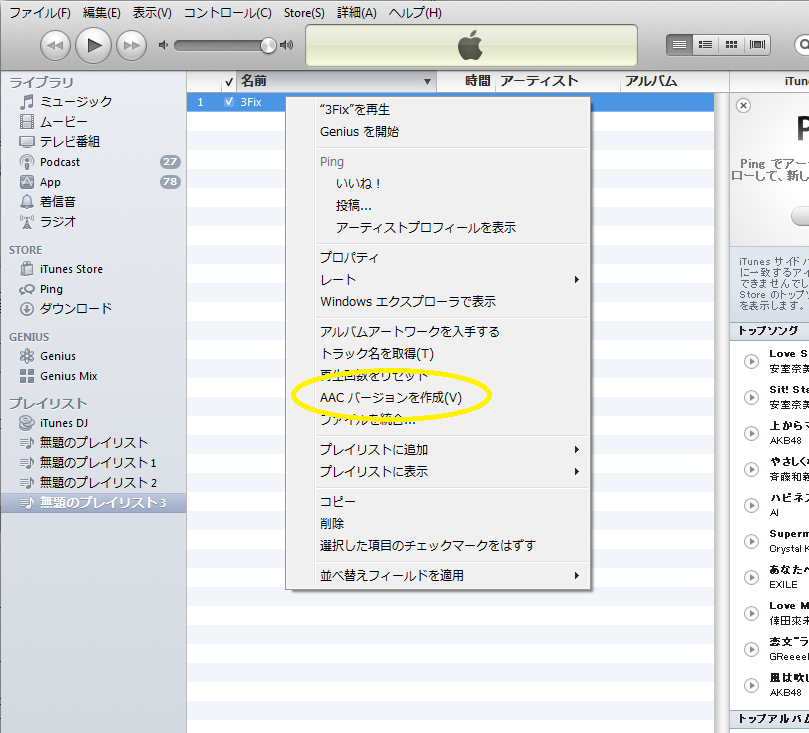Click the 名前 column sort arrow
Screen dimensions: 809x733
pyautogui.click(x=427, y=82)
